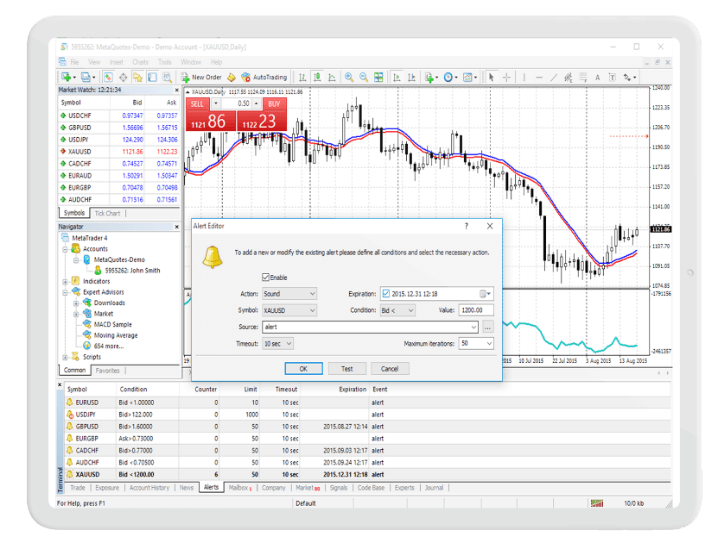Switch to the Tick Chart tab
Screen dimensions: 724x549
pyautogui.click(x=107, y=213)
